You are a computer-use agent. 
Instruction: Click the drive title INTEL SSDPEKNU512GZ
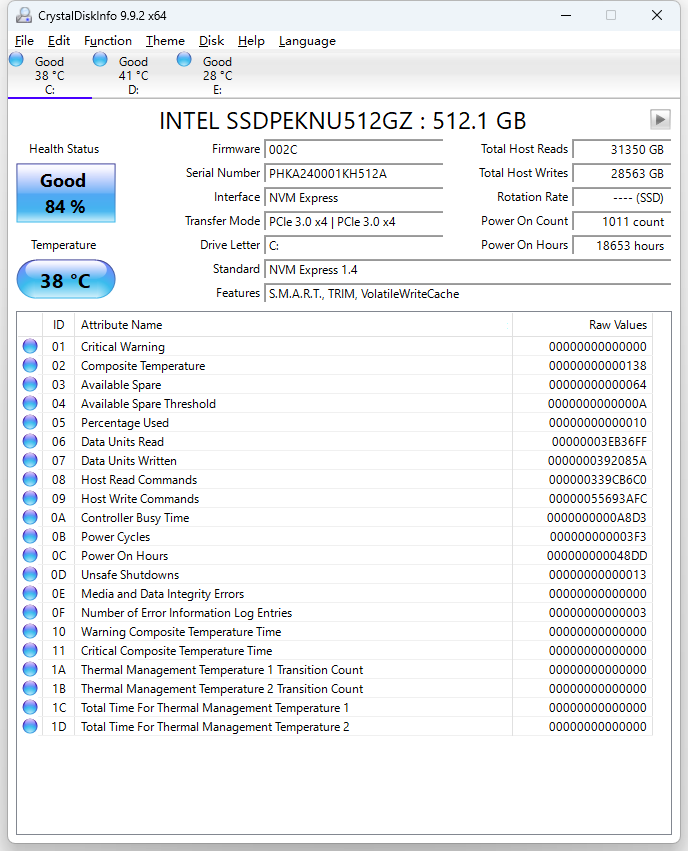[342, 120]
